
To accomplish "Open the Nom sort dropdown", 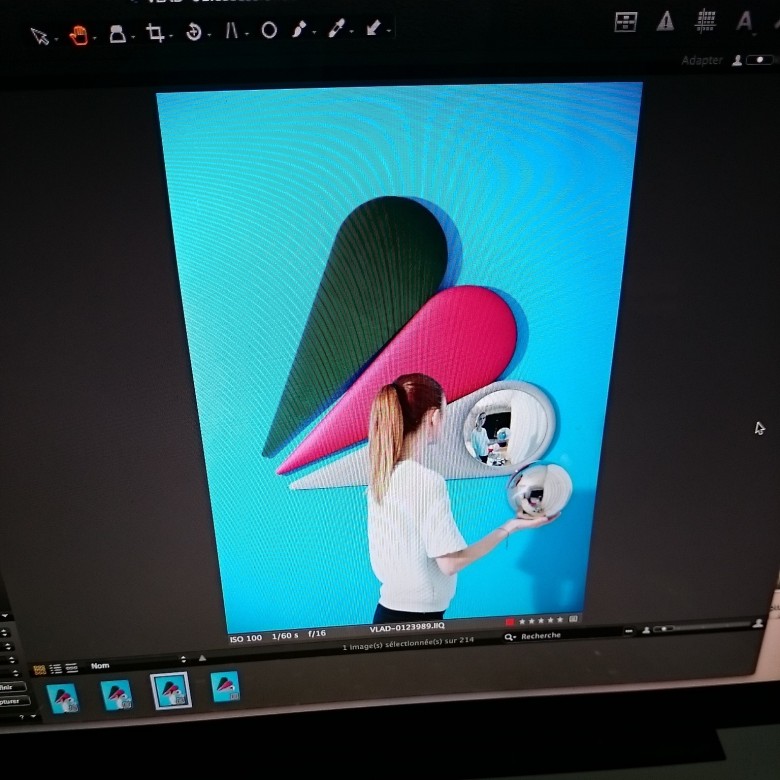I will point(137,663).
